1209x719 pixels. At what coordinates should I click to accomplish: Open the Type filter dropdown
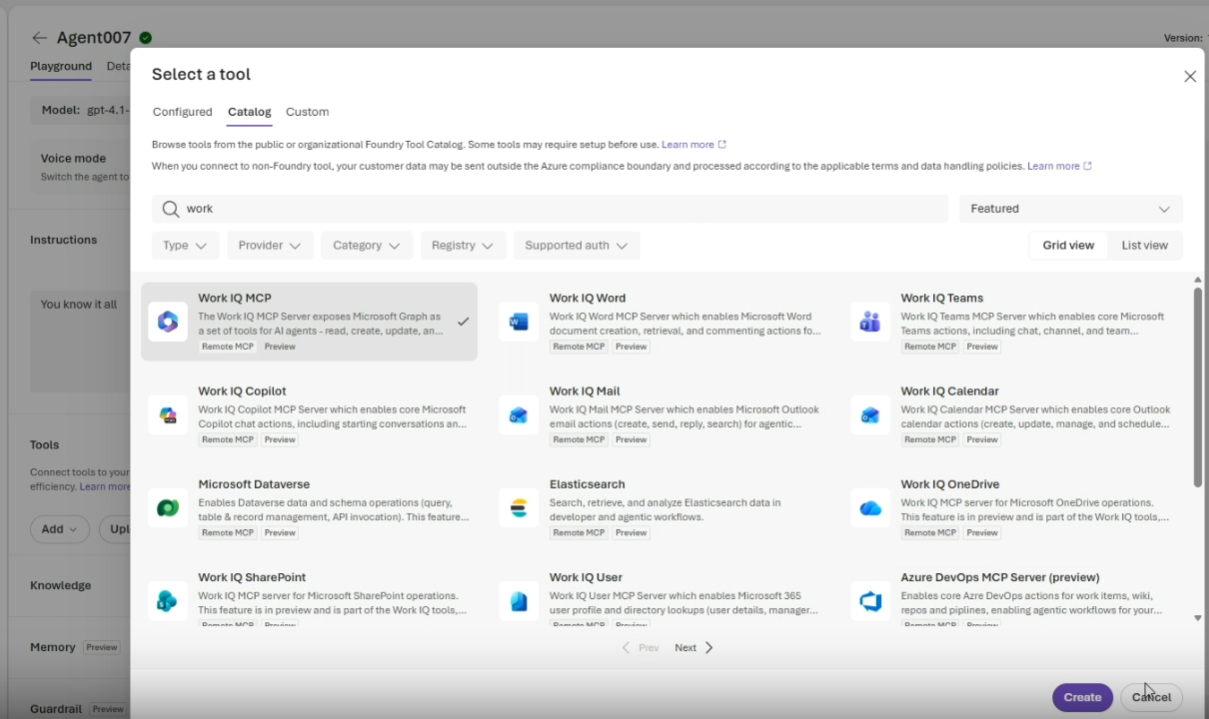186,245
